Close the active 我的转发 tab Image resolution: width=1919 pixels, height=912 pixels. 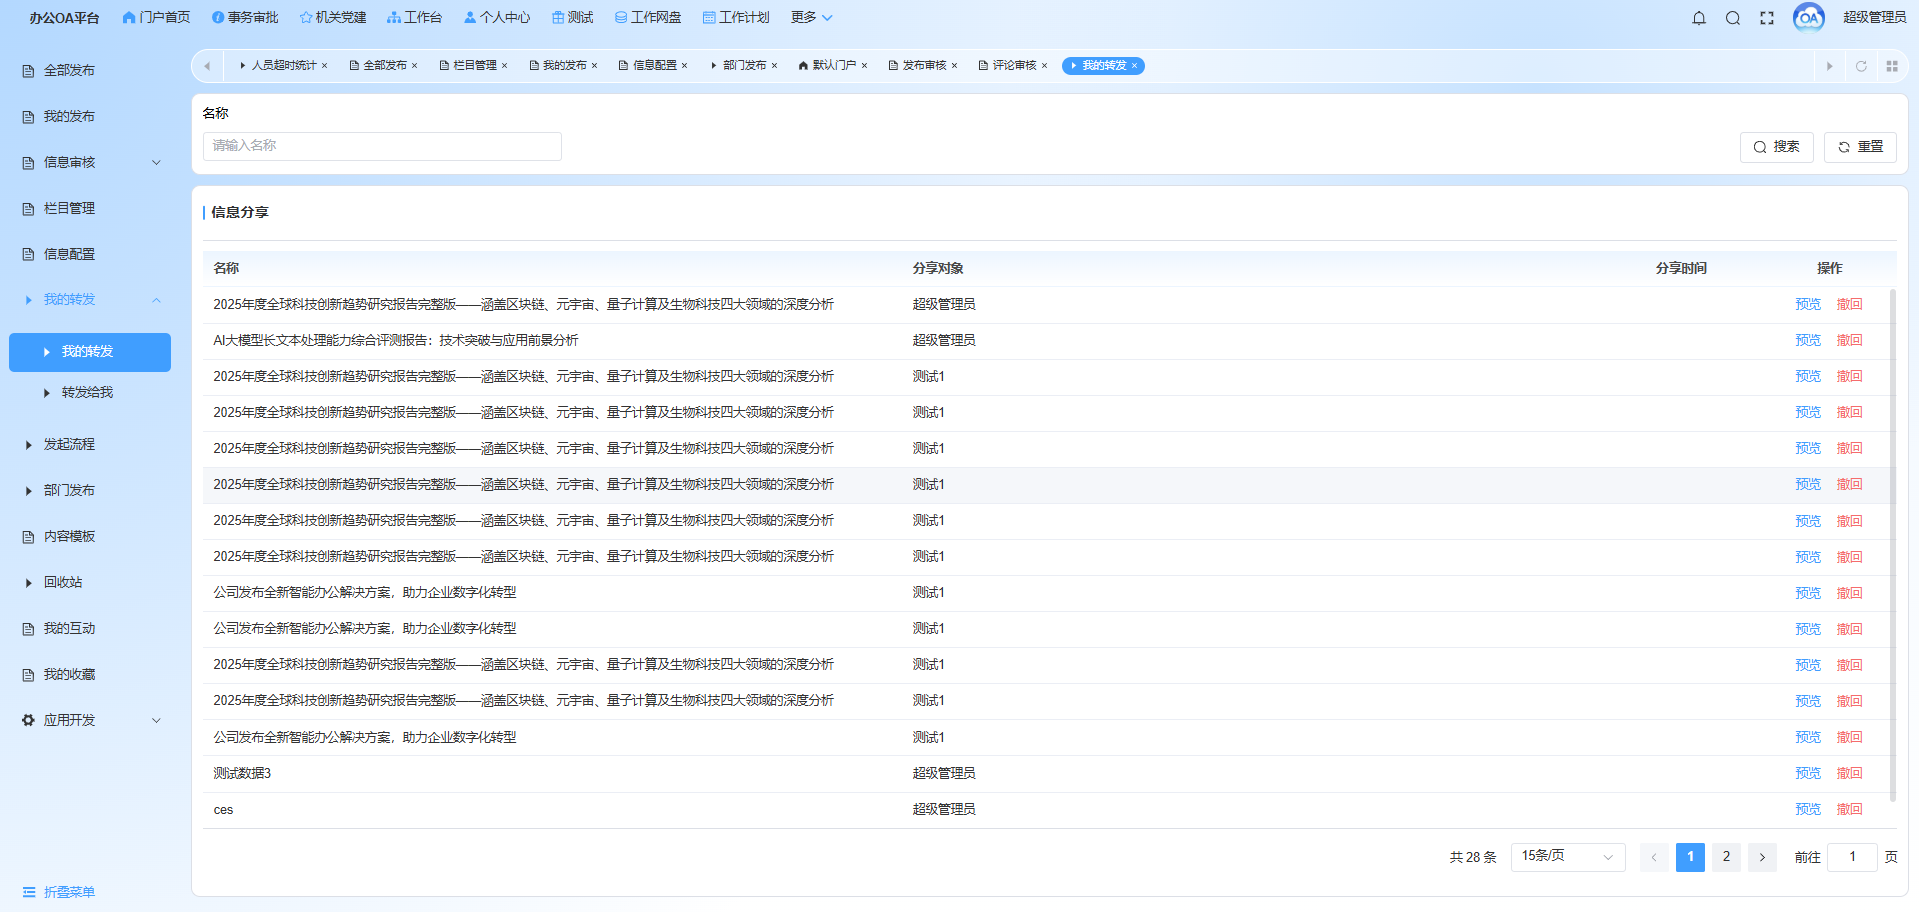[1134, 66]
